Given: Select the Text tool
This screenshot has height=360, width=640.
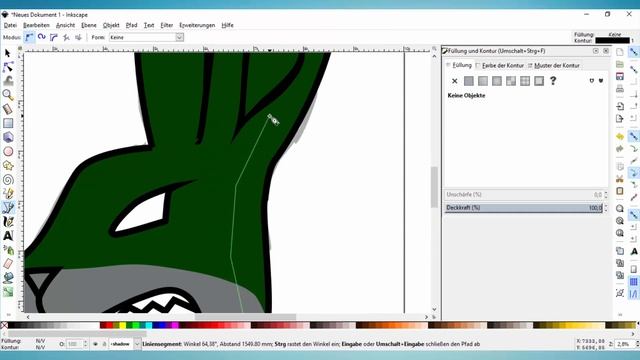Looking at the screenshot, I should coord(8,236).
